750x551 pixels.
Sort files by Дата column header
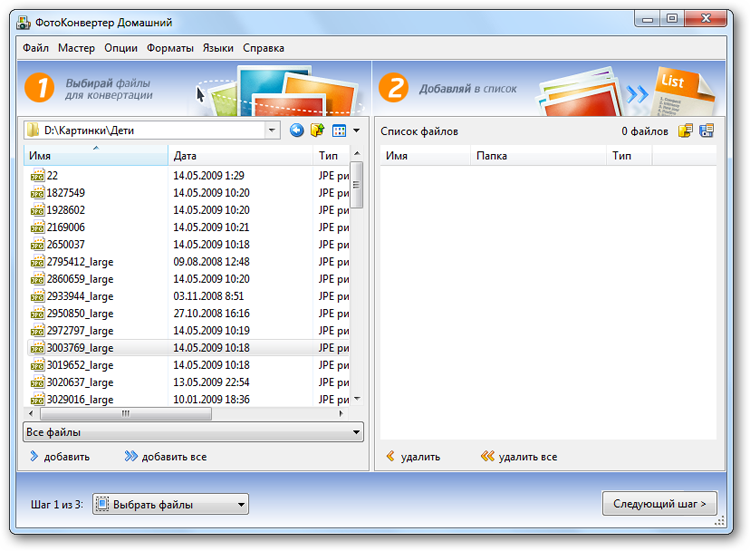click(x=241, y=156)
